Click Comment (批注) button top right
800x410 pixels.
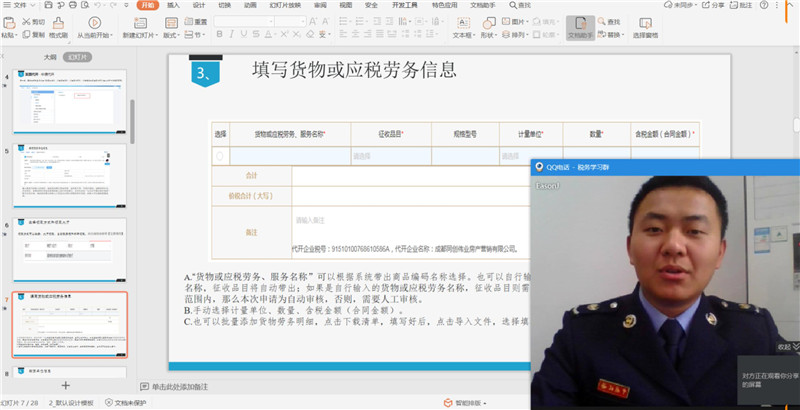[741, 5]
